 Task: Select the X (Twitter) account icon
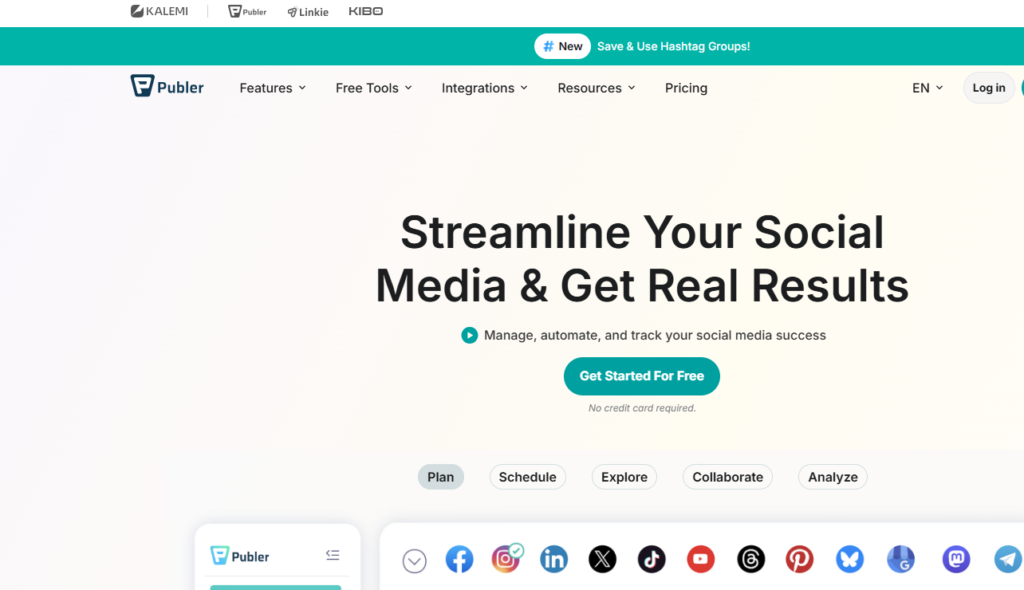tap(602, 559)
